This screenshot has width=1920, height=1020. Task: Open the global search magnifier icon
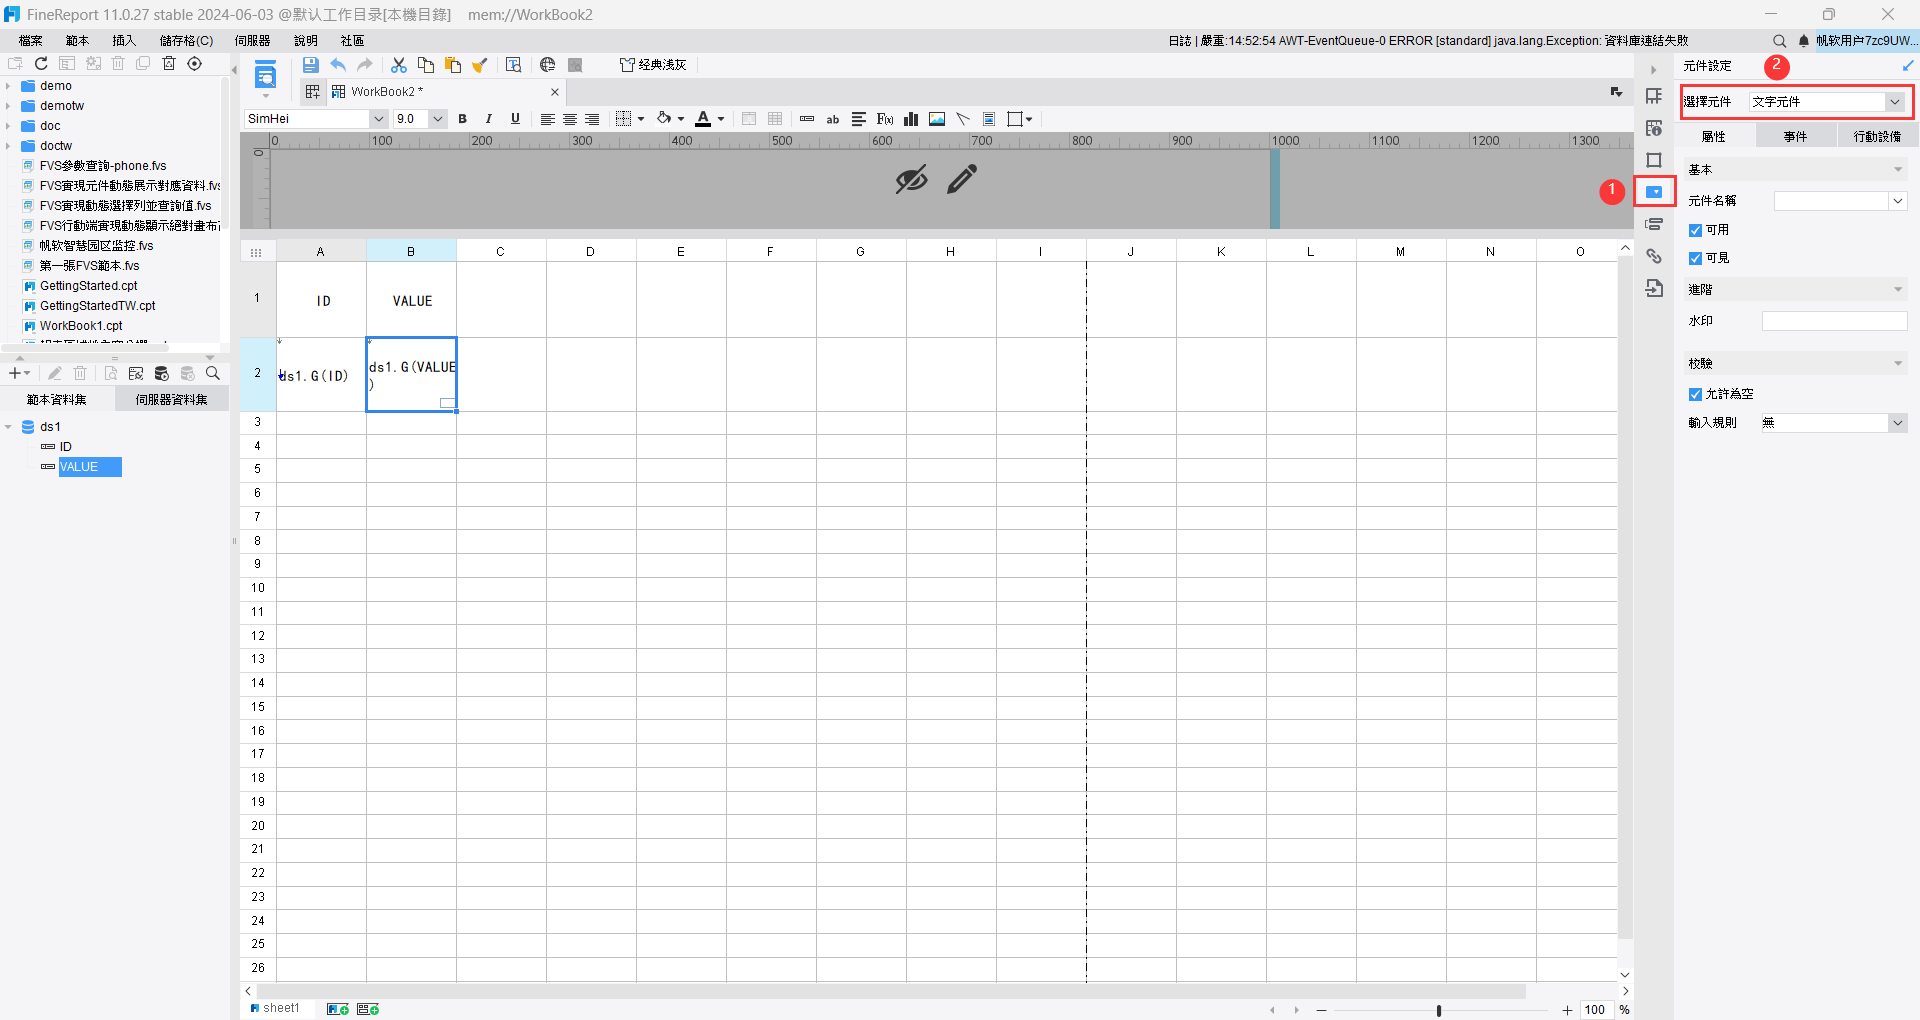1780,41
